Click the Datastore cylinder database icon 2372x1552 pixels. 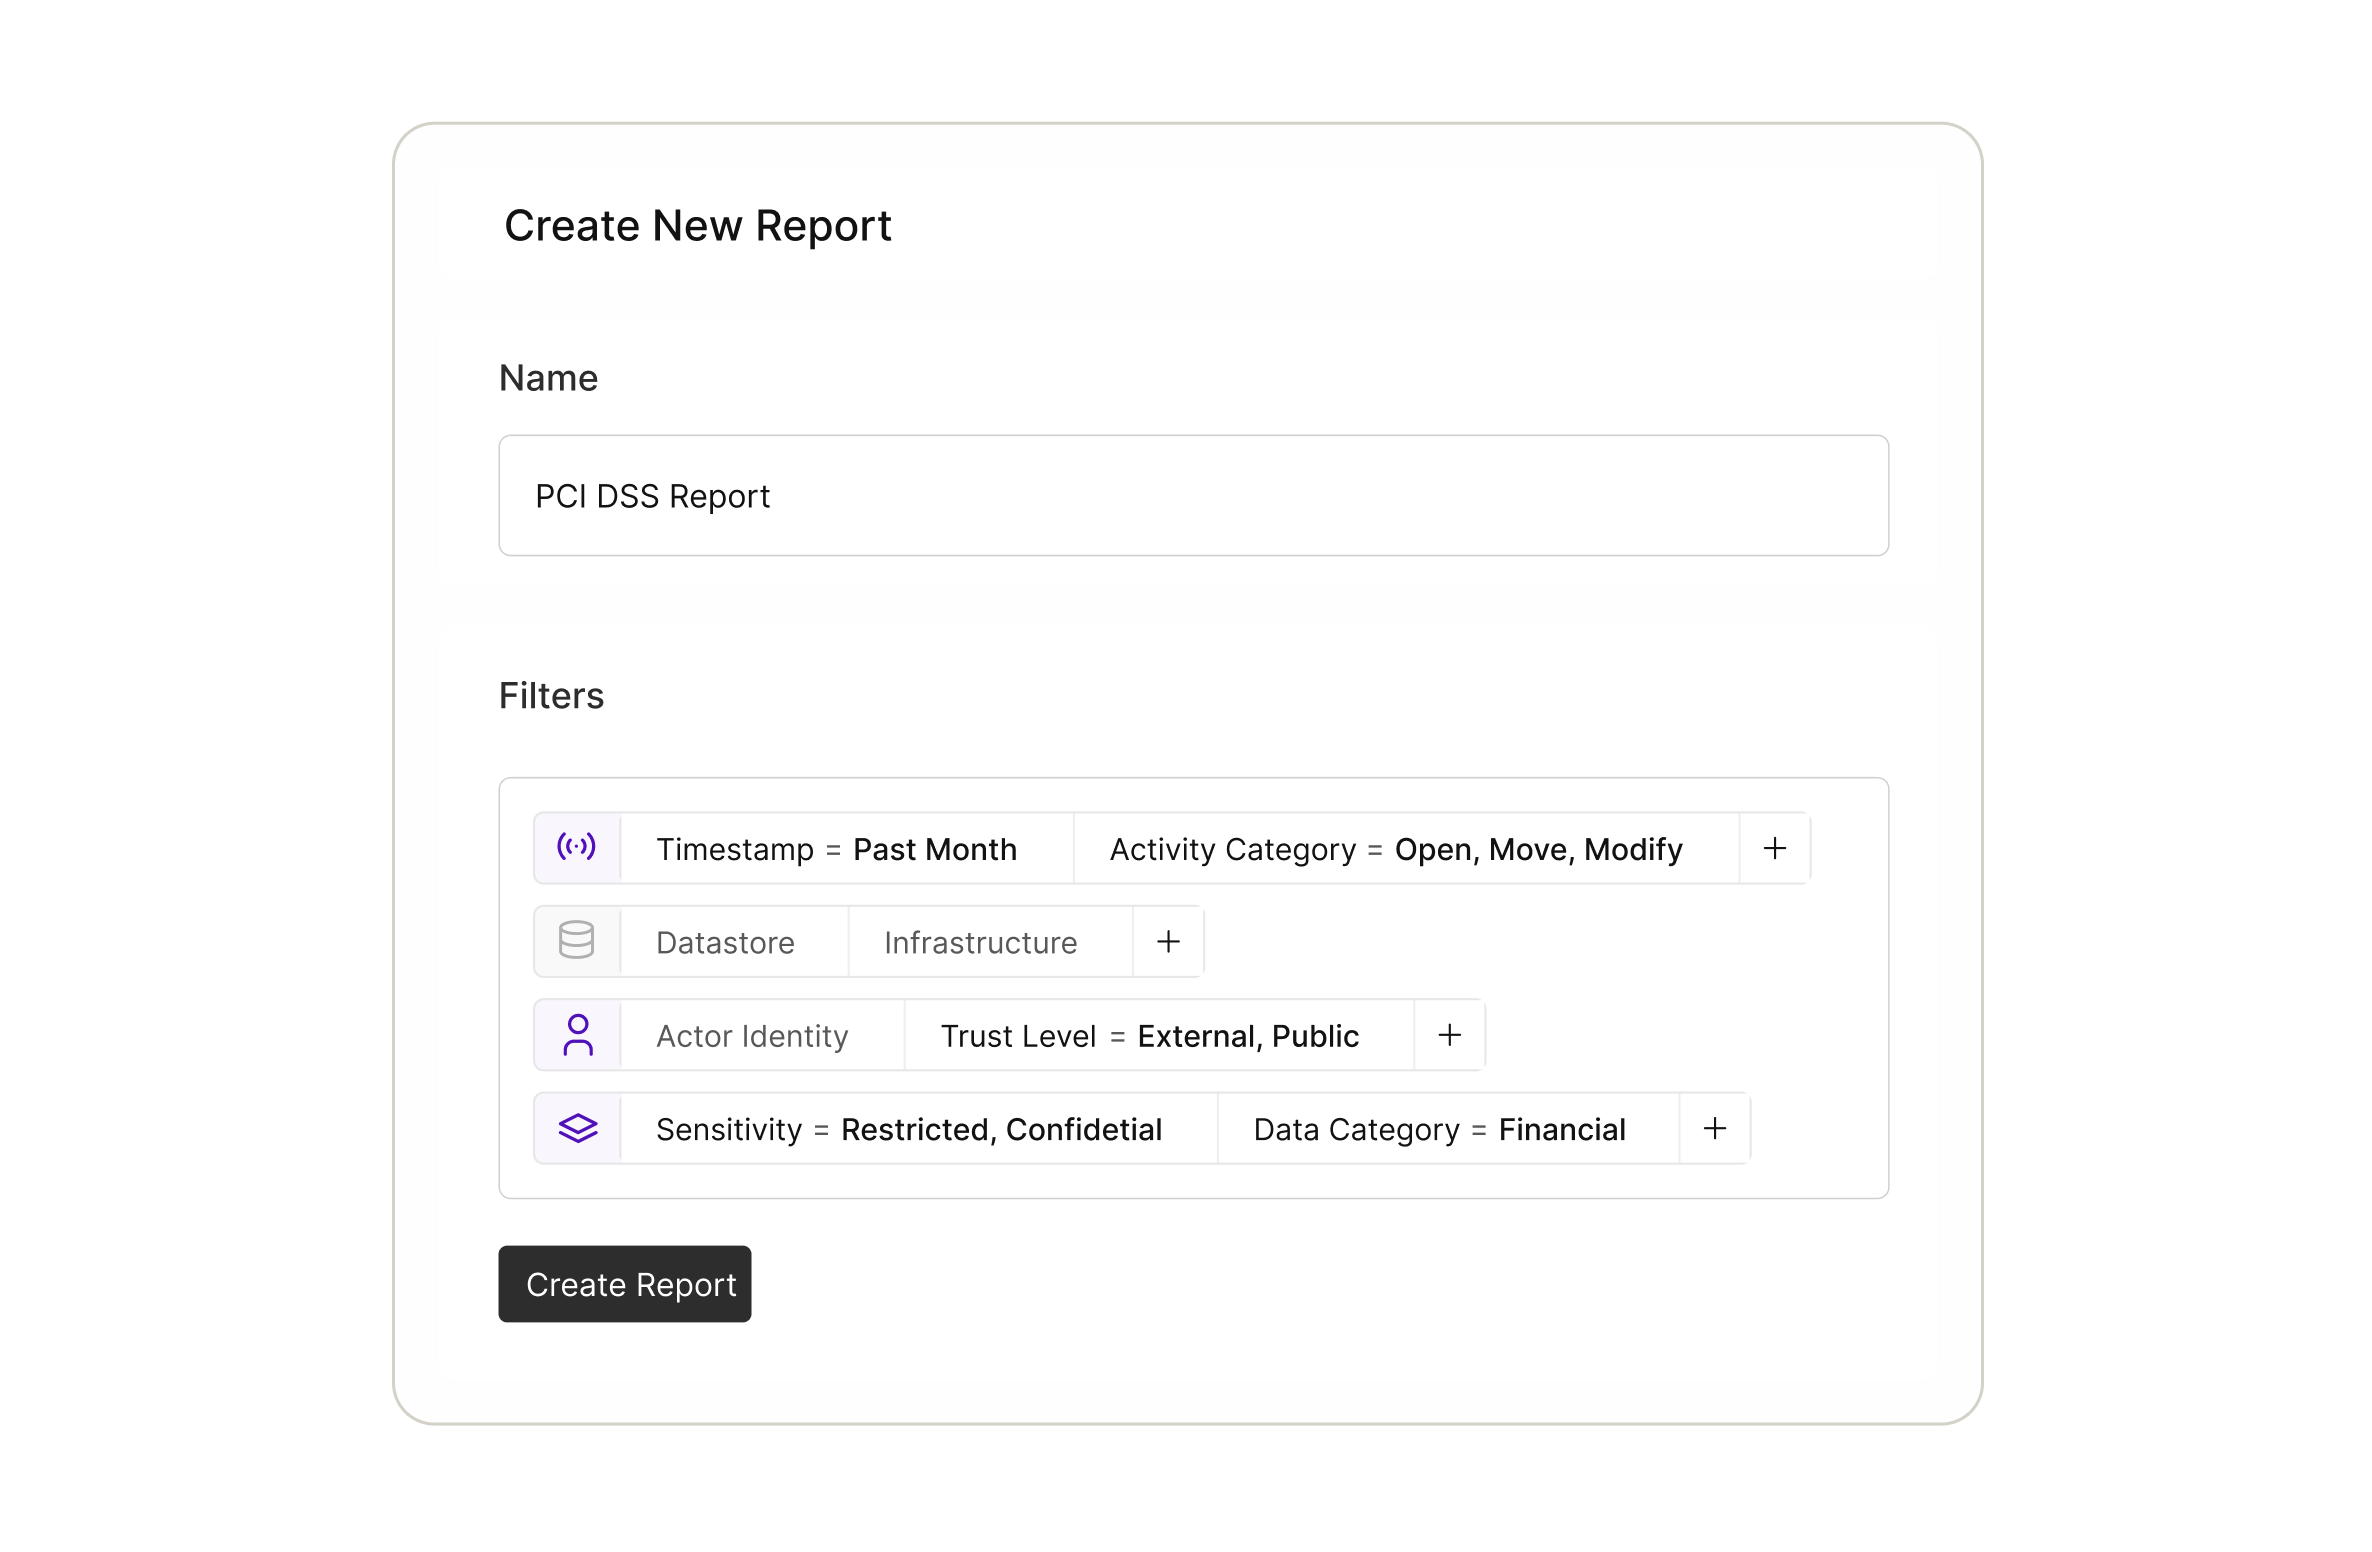577,941
